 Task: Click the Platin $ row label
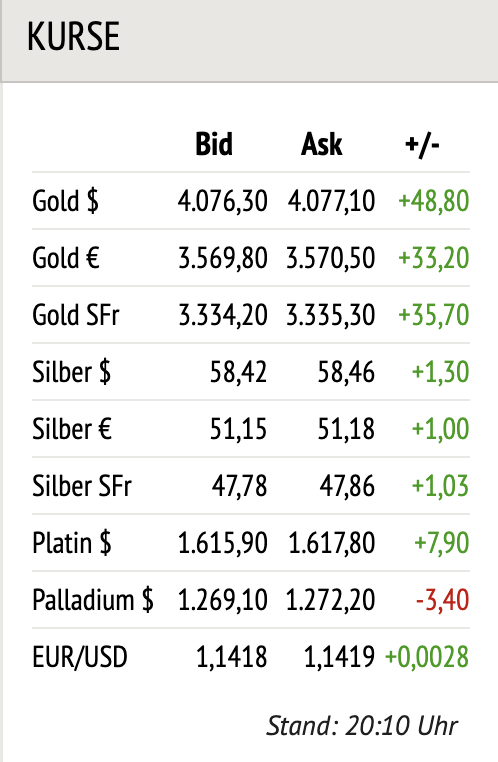coord(71,542)
